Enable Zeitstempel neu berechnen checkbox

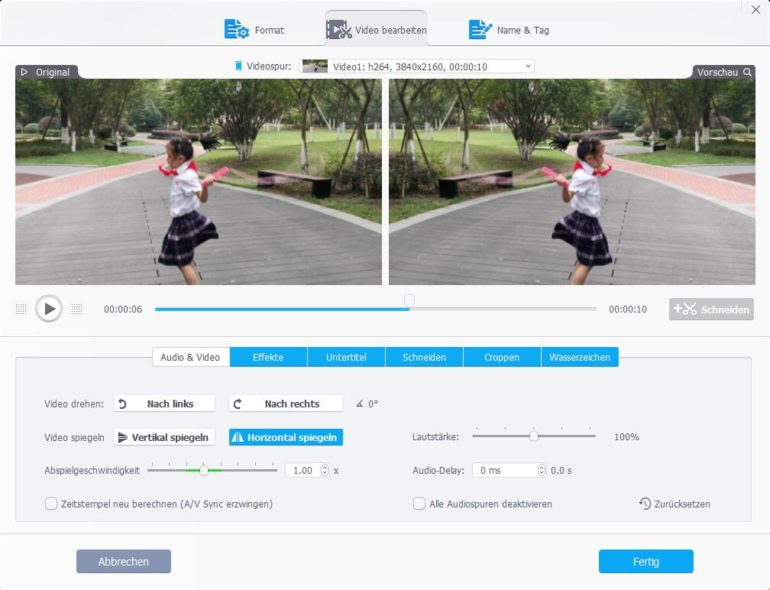pyautogui.click(x=51, y=504)
